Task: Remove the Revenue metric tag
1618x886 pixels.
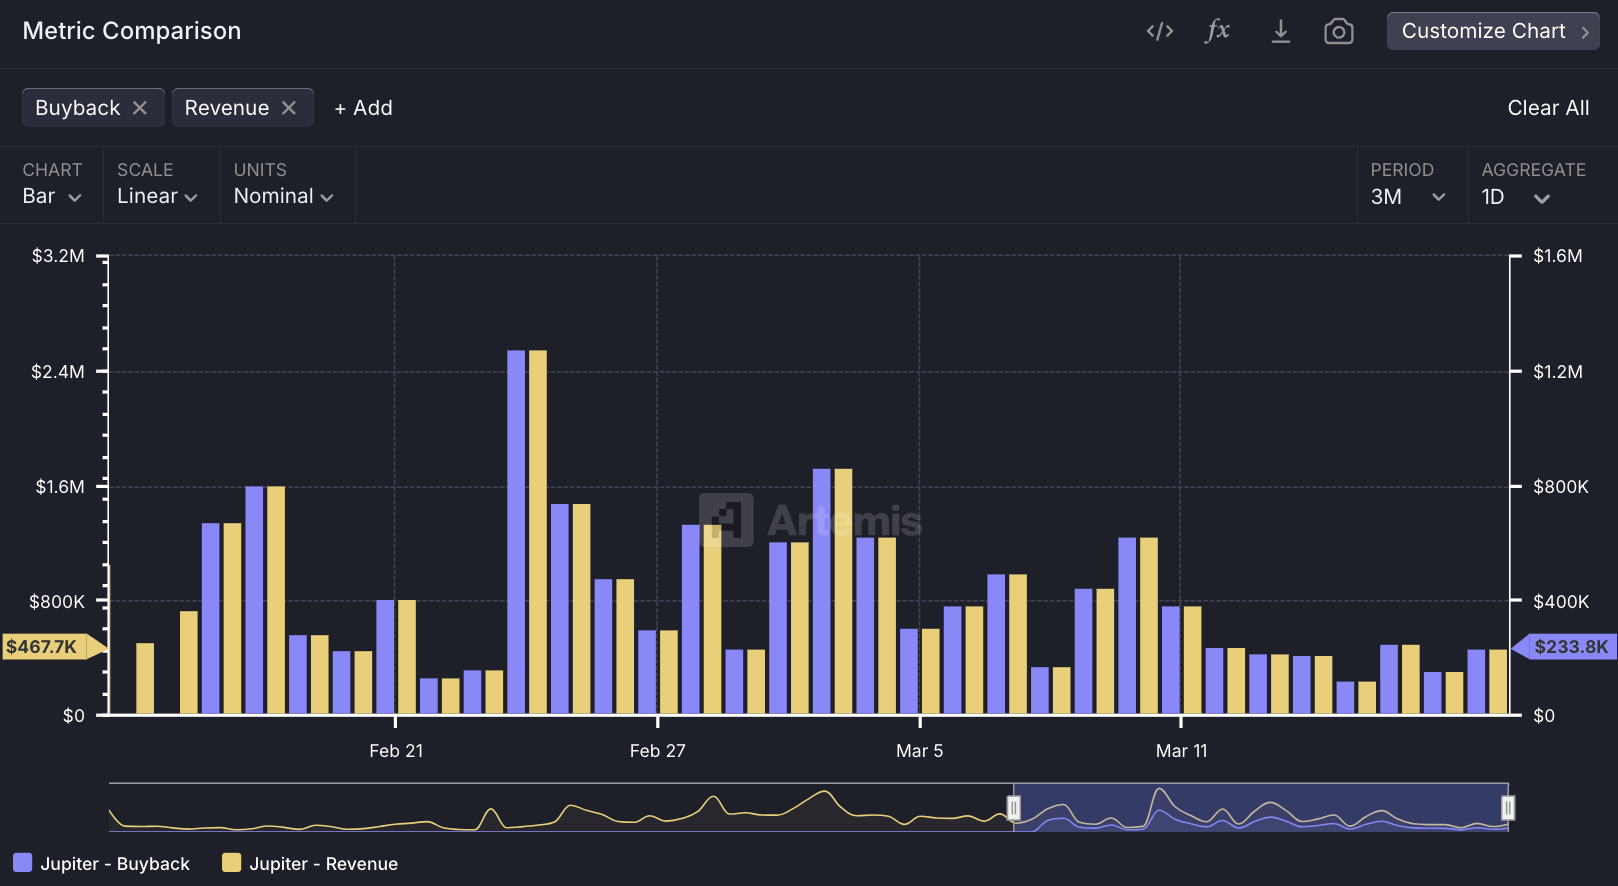Action: (288, 107)
